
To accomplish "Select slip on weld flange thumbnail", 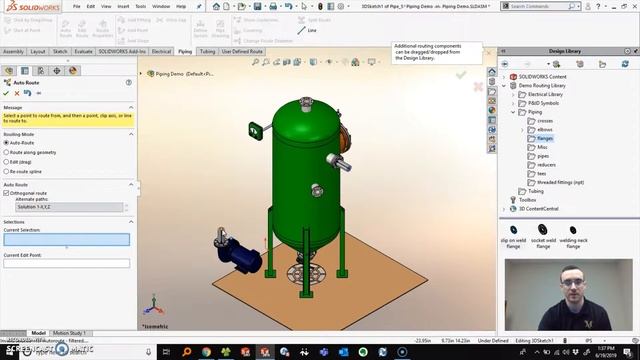I will 513,237.
